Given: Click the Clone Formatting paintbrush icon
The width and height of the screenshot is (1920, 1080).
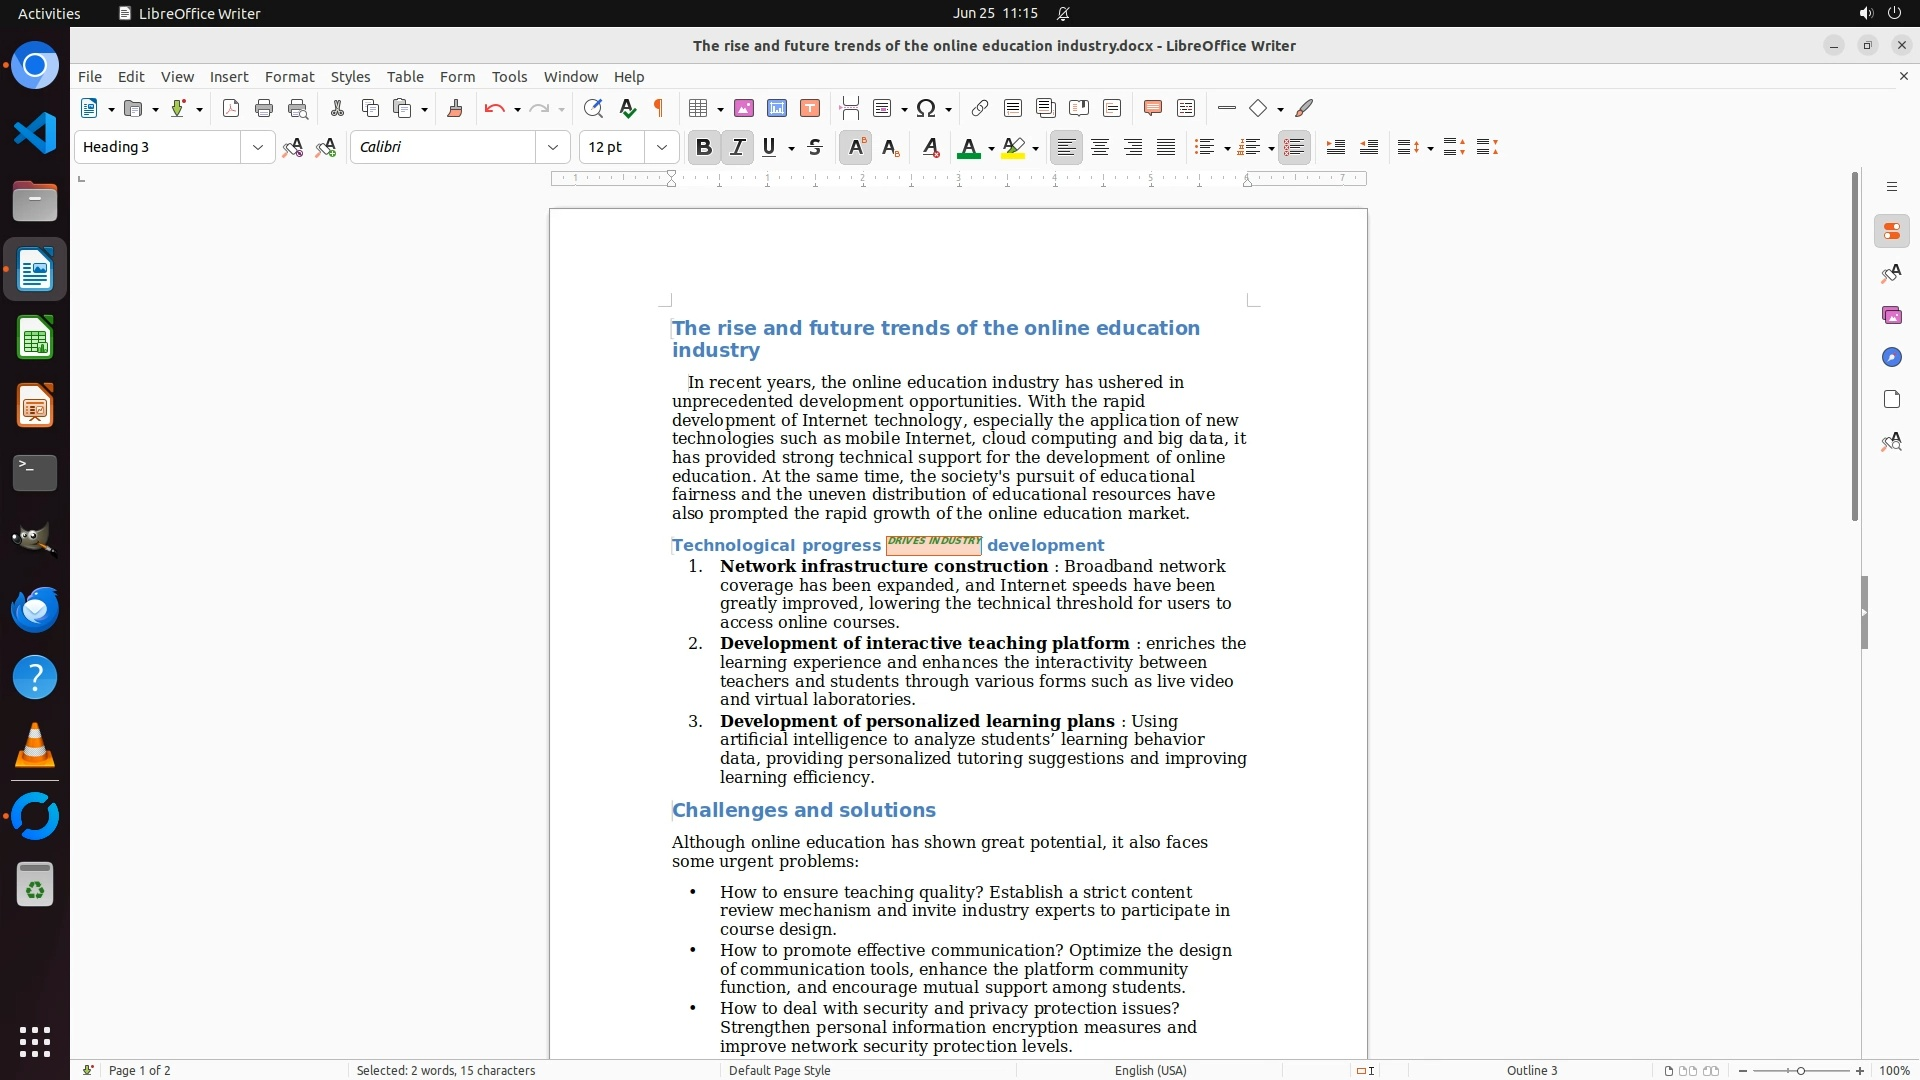Looking at the screenshot, I should 455,108.
